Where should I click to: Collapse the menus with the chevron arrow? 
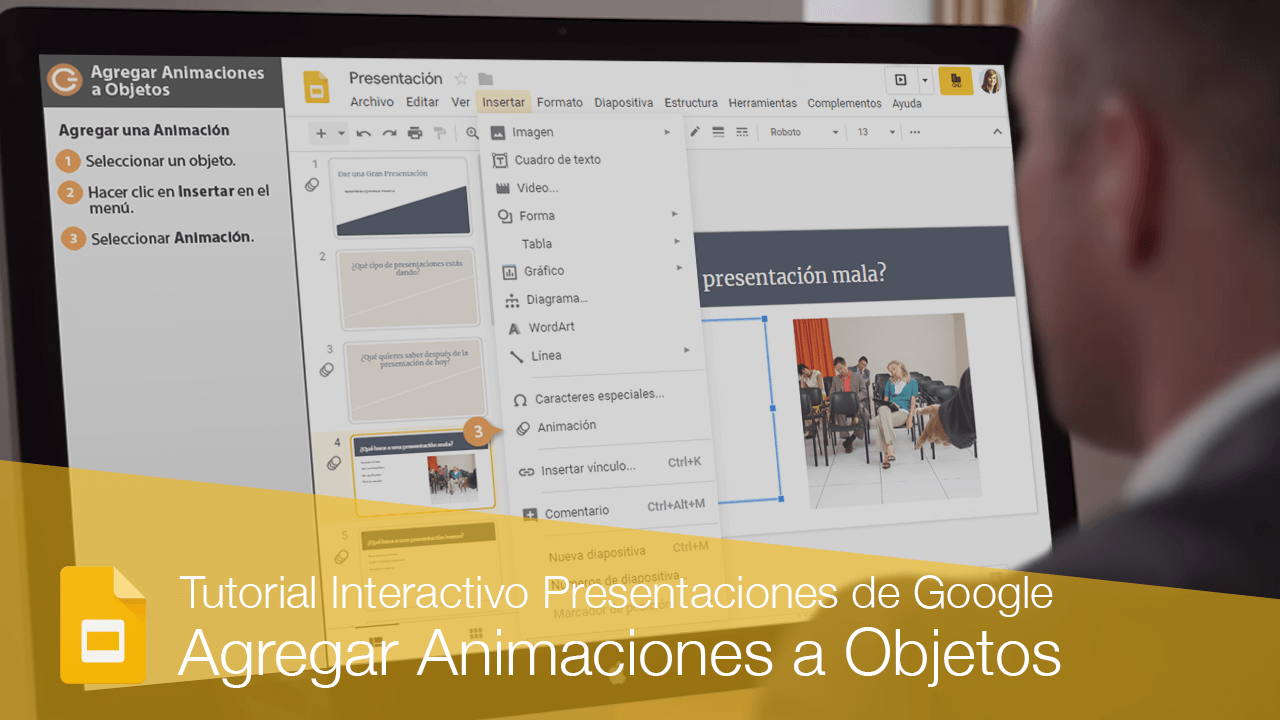[x=997, y=132]
